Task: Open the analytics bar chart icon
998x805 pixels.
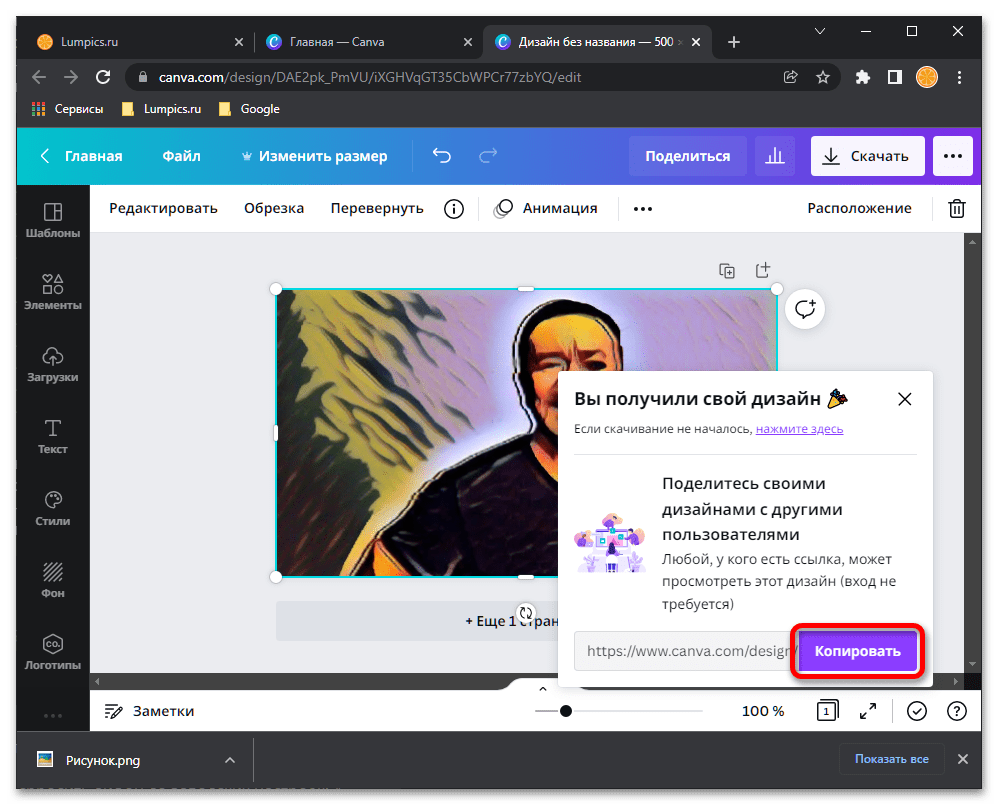Action: point(775,156)
